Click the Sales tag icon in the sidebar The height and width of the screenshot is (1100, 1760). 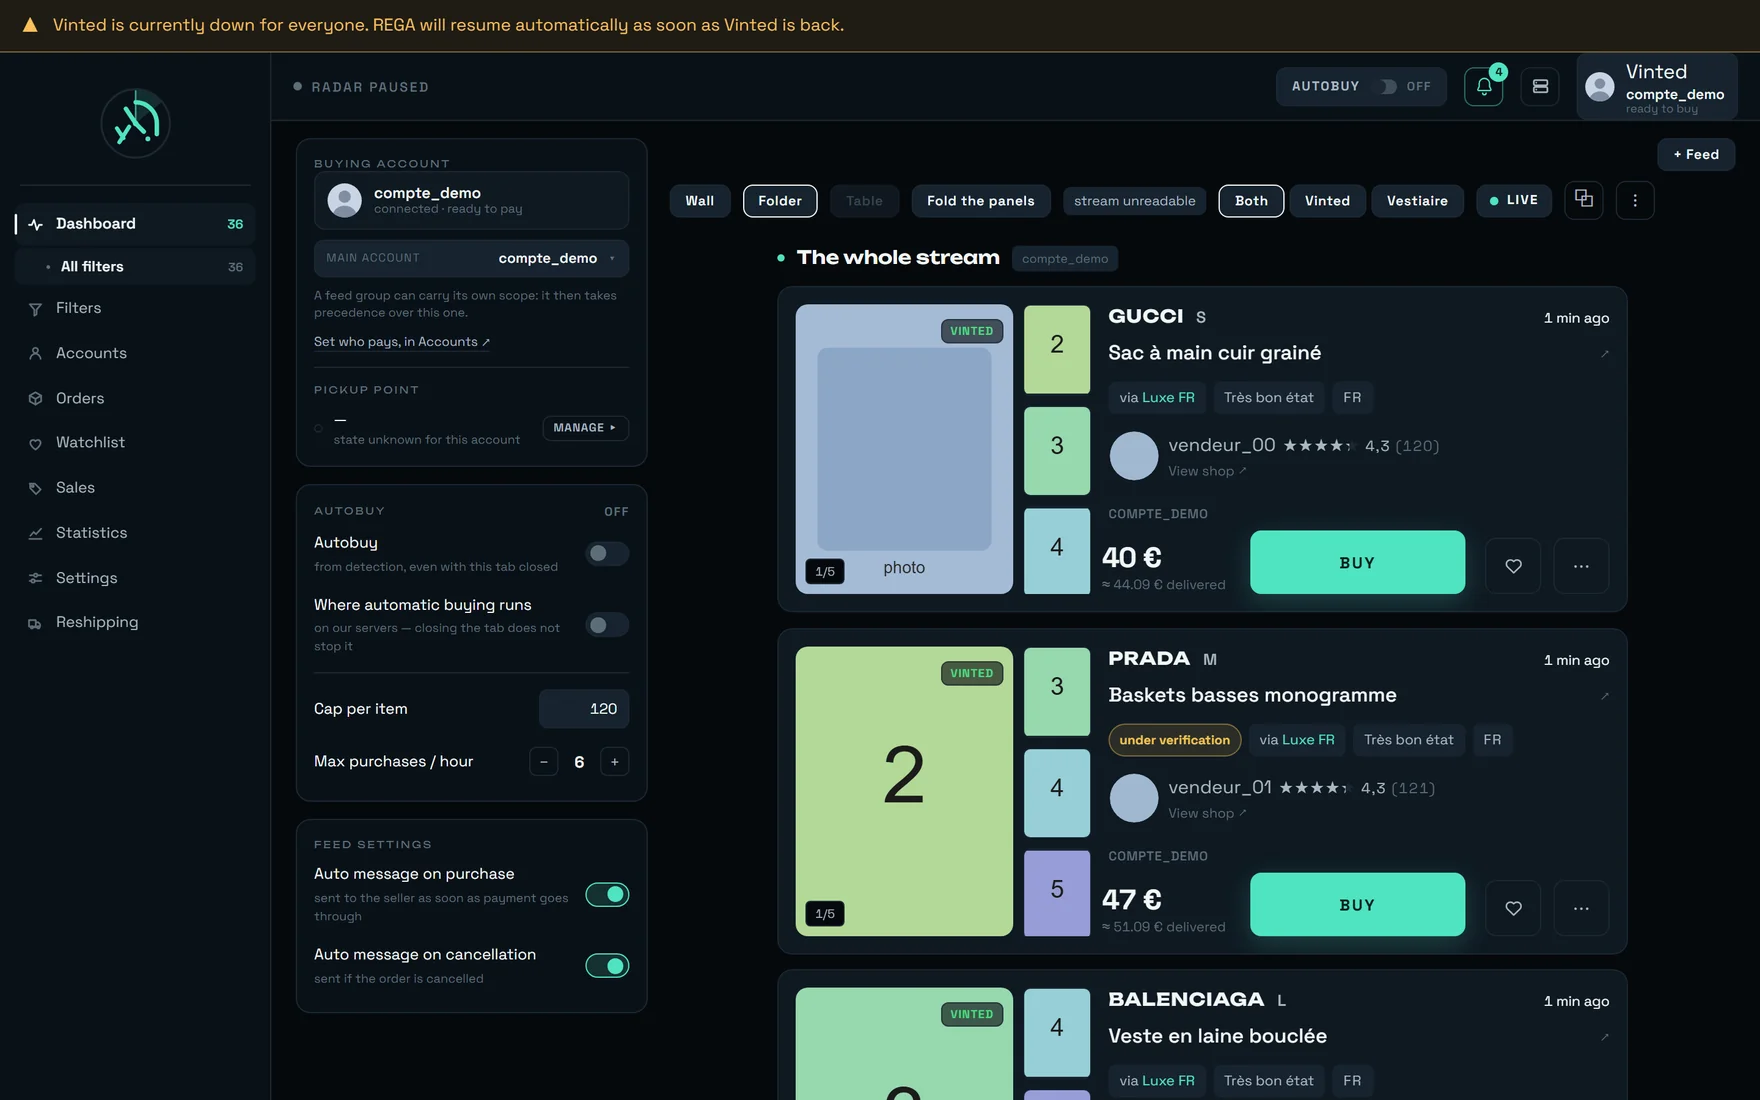click(x=35, y=488)
